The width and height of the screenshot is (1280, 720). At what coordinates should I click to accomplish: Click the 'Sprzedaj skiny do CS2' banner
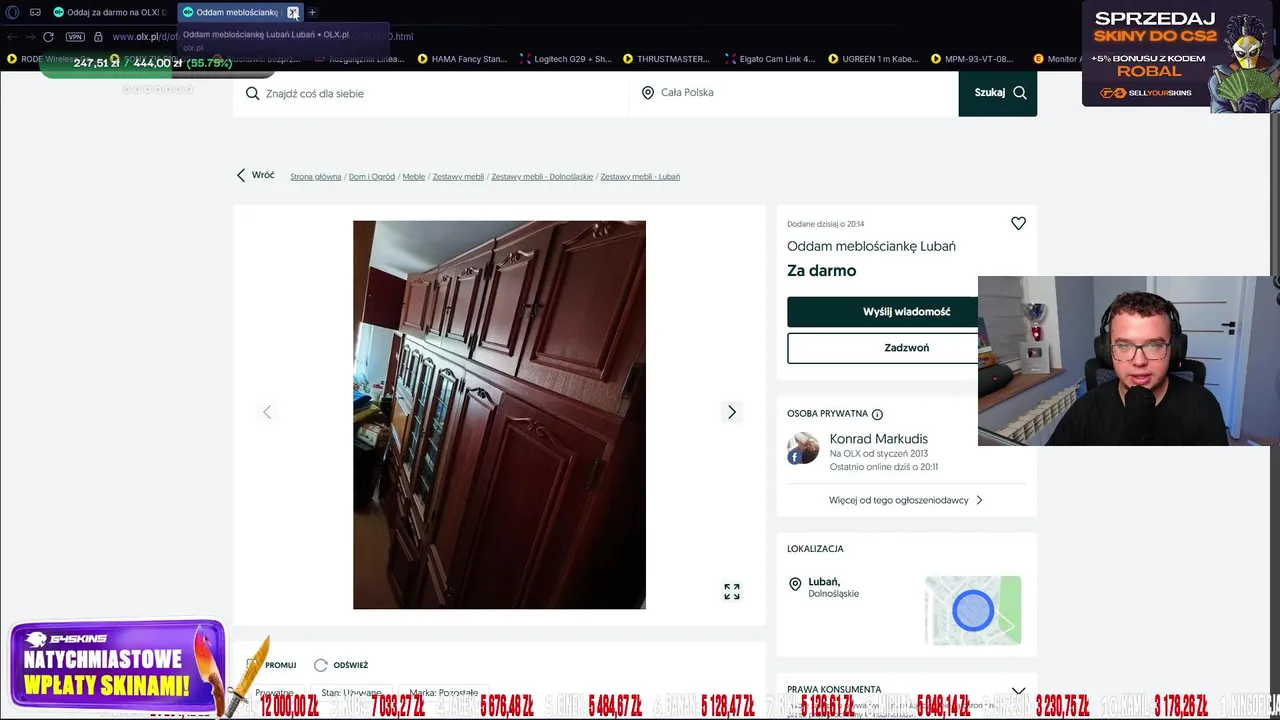(1180, 55)
